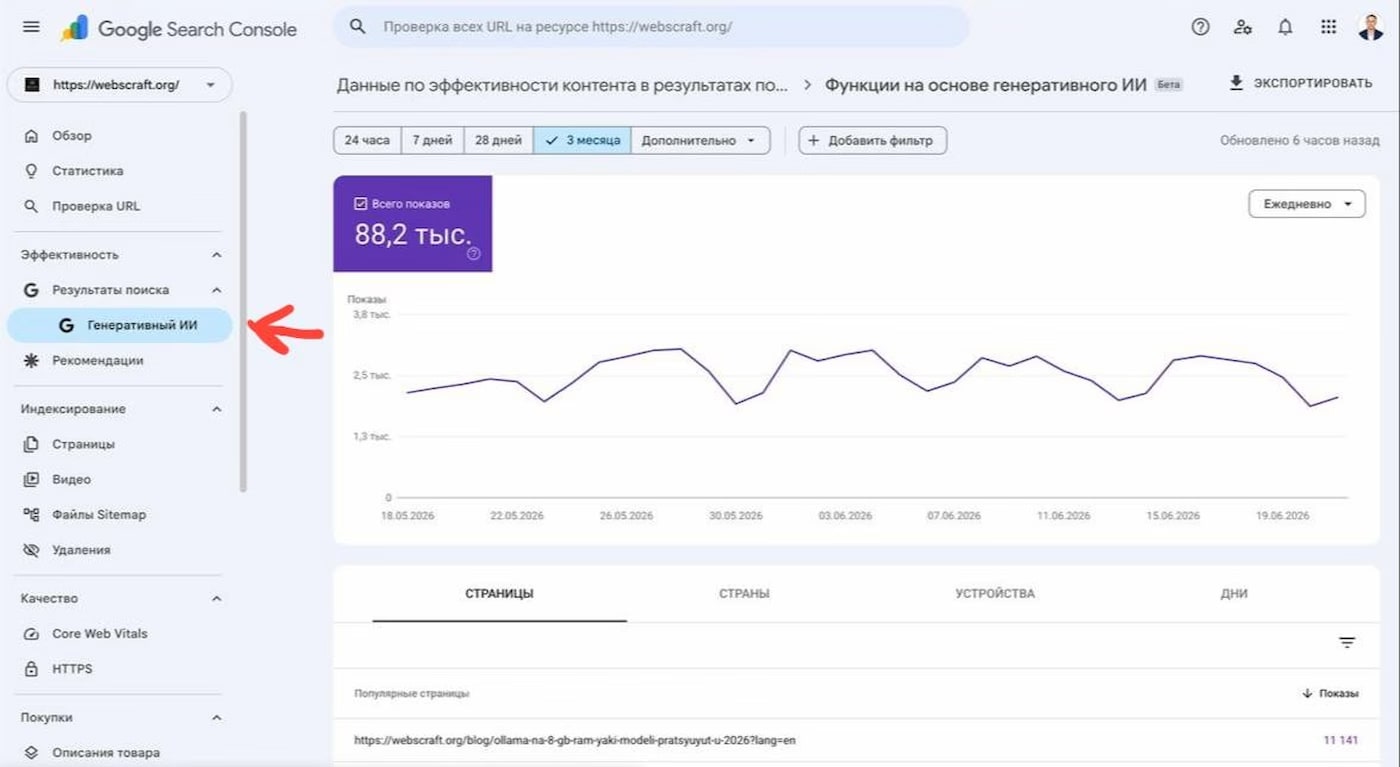Click the ЭКСПОРТИРОВАТЬ button
The image size is (1400, 767).
point(1301,83)
